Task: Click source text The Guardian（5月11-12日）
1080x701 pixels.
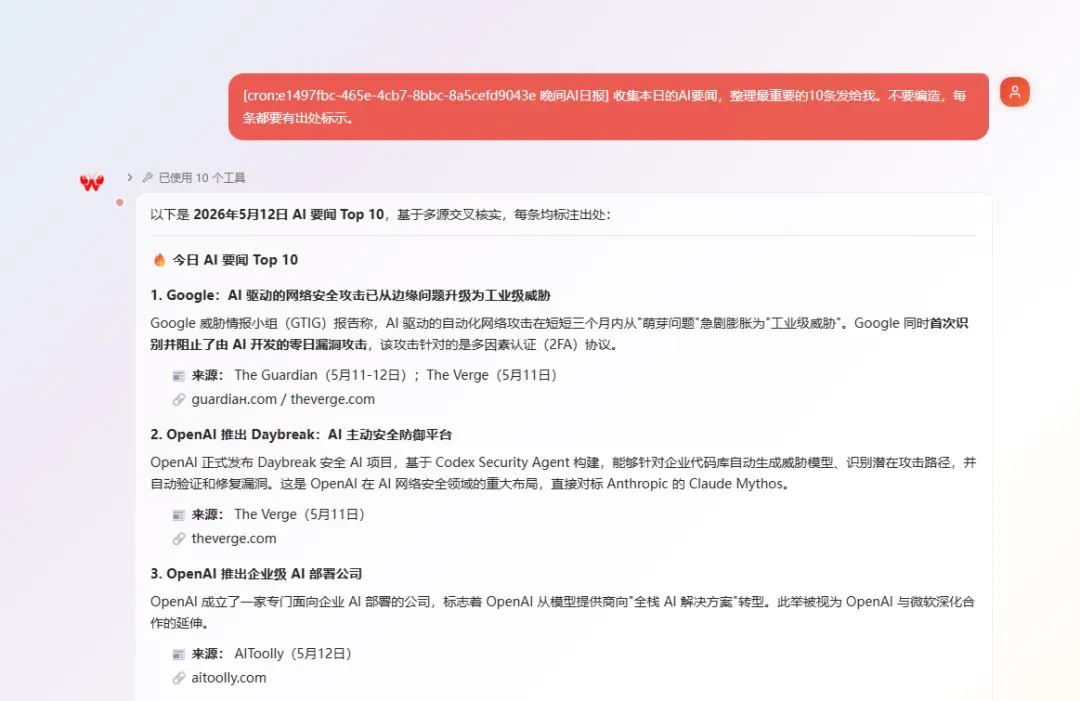Action: click(321, 375)
